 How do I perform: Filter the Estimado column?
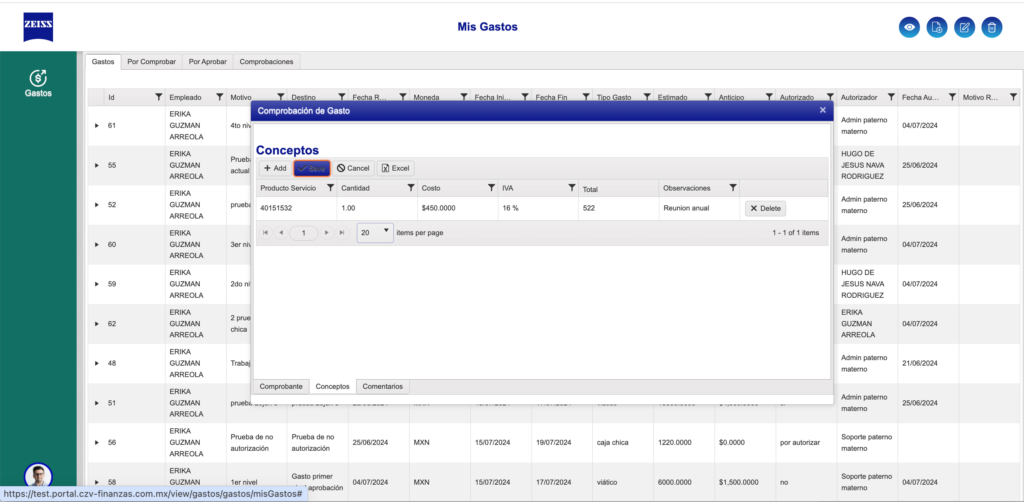coord(707,97)
